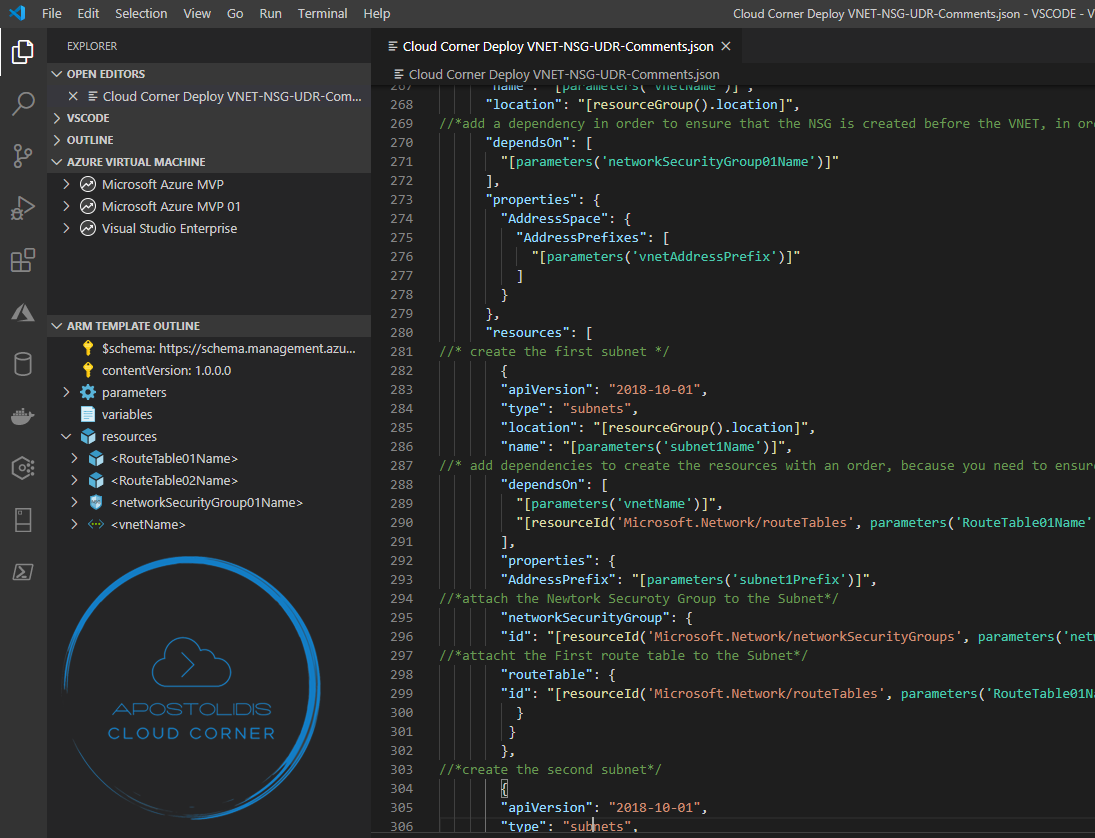The image size is (1095, 838).
Task: Open the PowerShell icon in activity bar
Action: [x=23, y=572]
